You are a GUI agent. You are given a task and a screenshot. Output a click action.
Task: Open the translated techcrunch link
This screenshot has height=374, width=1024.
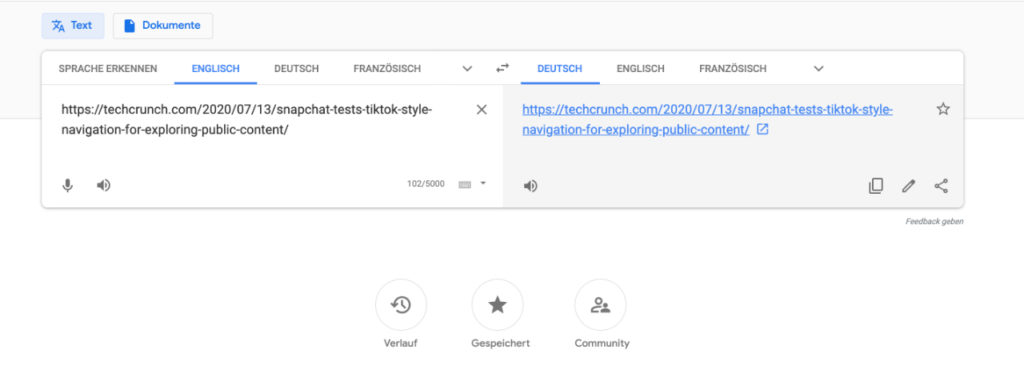[707, 119]
